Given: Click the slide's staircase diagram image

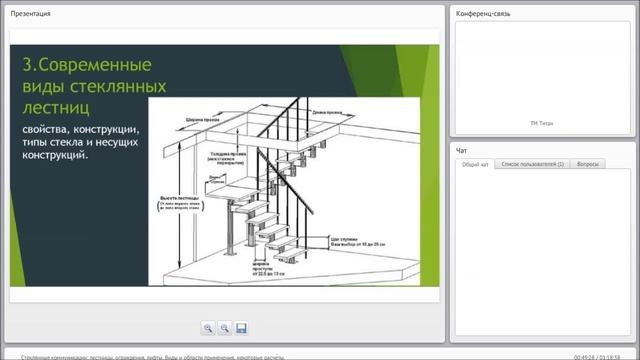Looking at the screenshot, I should [x=284, y=191].
